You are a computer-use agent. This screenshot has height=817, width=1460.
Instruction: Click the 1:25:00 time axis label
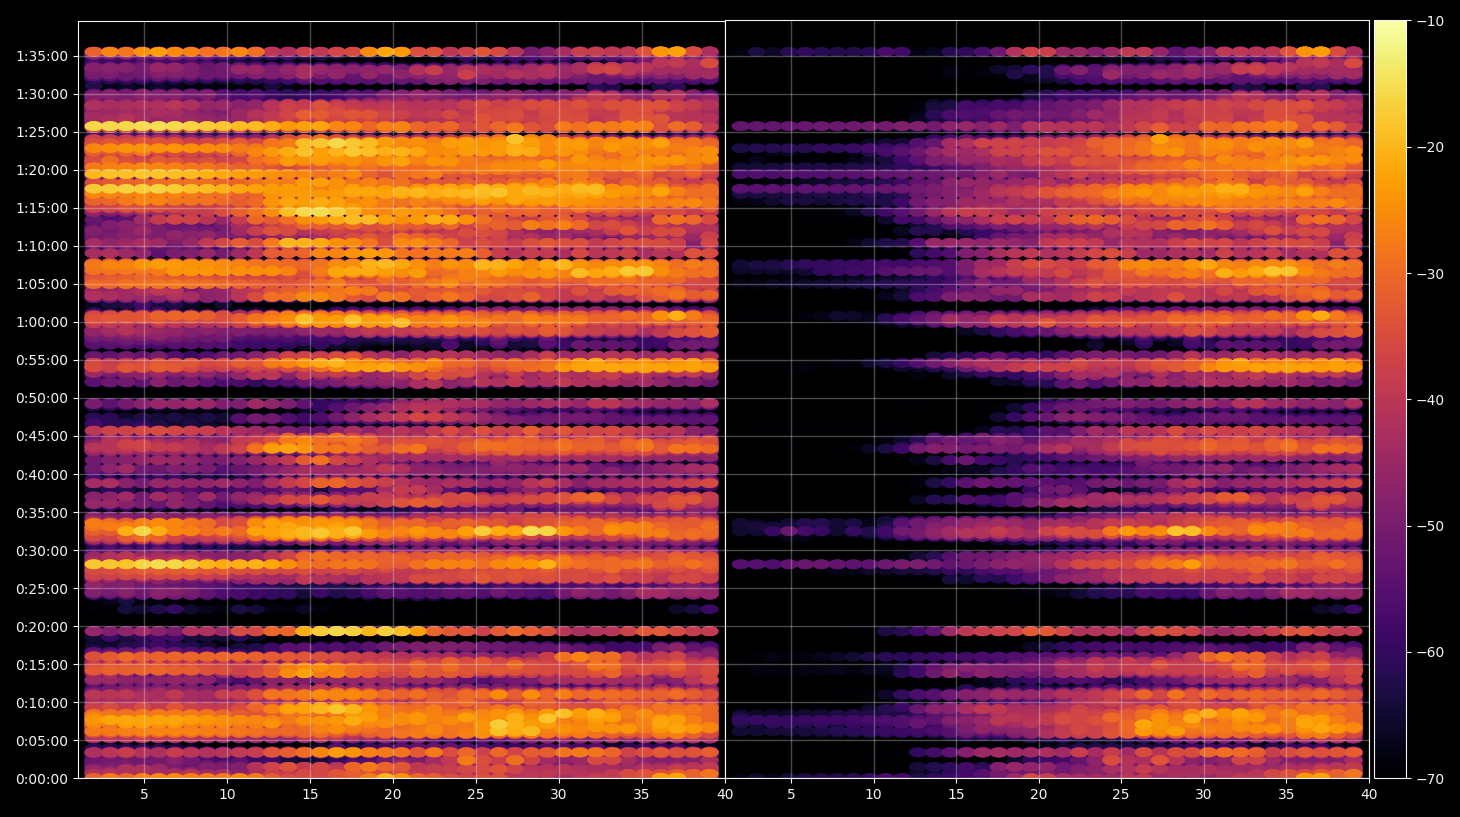click(x=42, y=132)
